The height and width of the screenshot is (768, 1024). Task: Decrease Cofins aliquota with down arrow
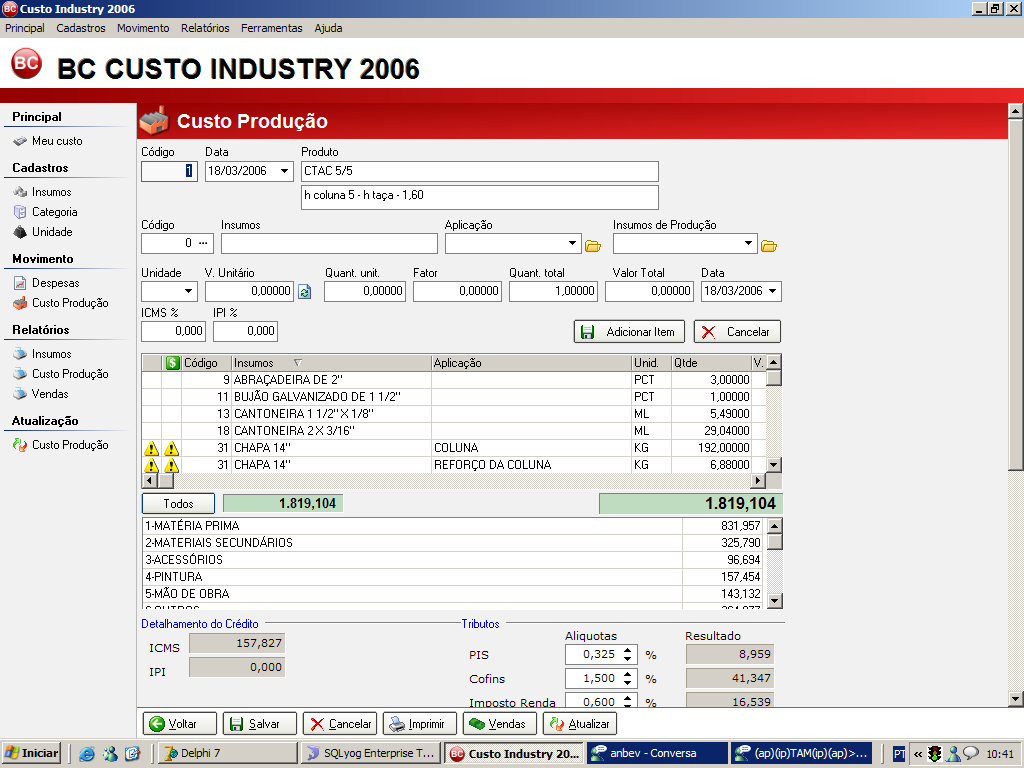(x=628, y=683)
